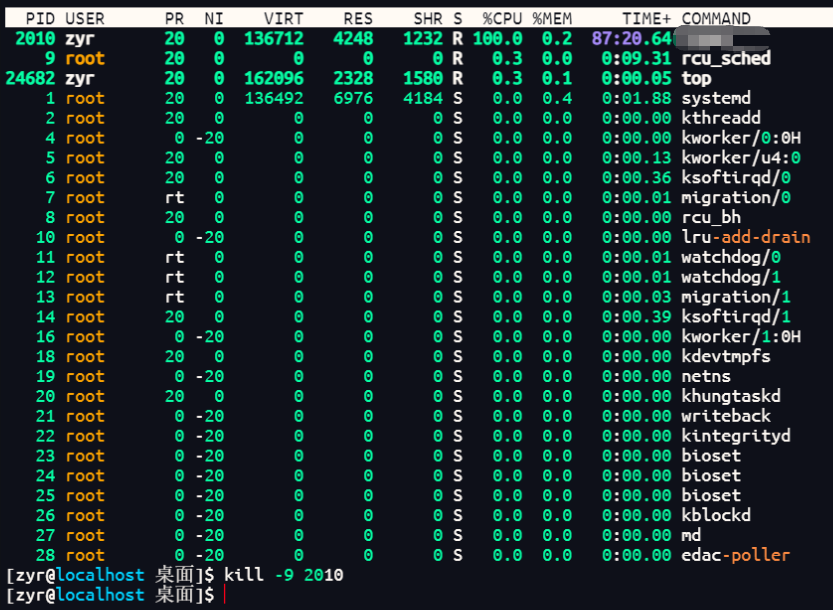The width and height of the screenshot is (833, 610).
Task: Click the edac-poller process name
Action: pos(736,555)
